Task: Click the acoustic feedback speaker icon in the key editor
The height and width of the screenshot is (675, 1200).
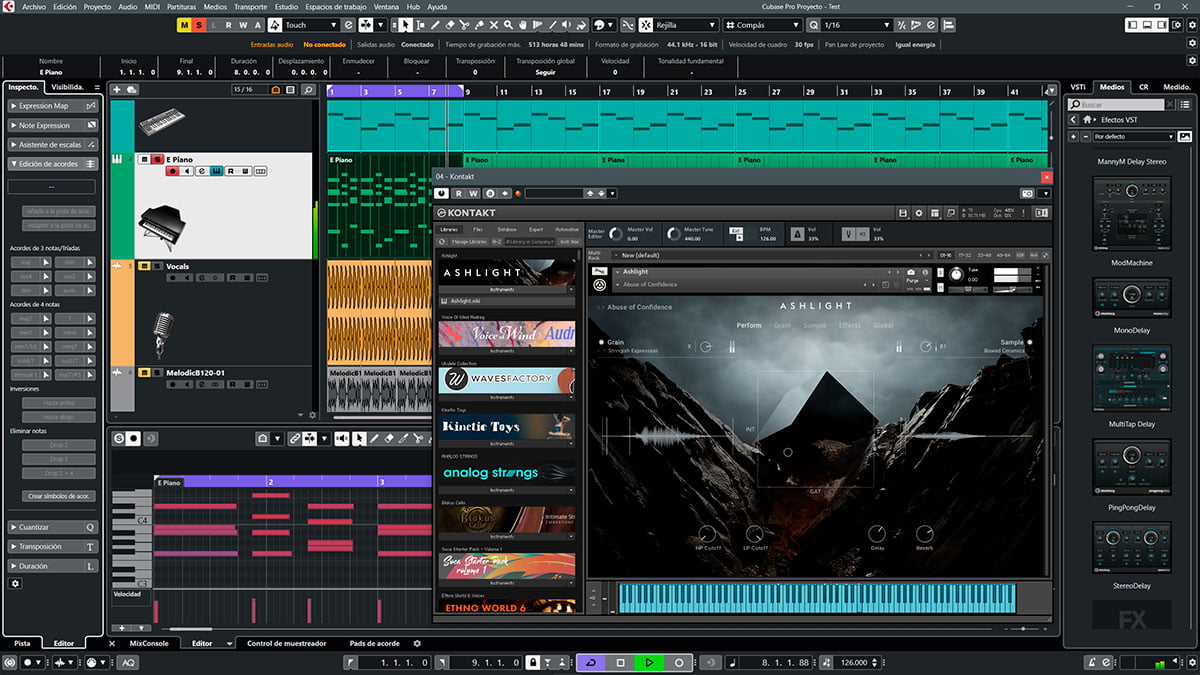Action: click(343, 438)
